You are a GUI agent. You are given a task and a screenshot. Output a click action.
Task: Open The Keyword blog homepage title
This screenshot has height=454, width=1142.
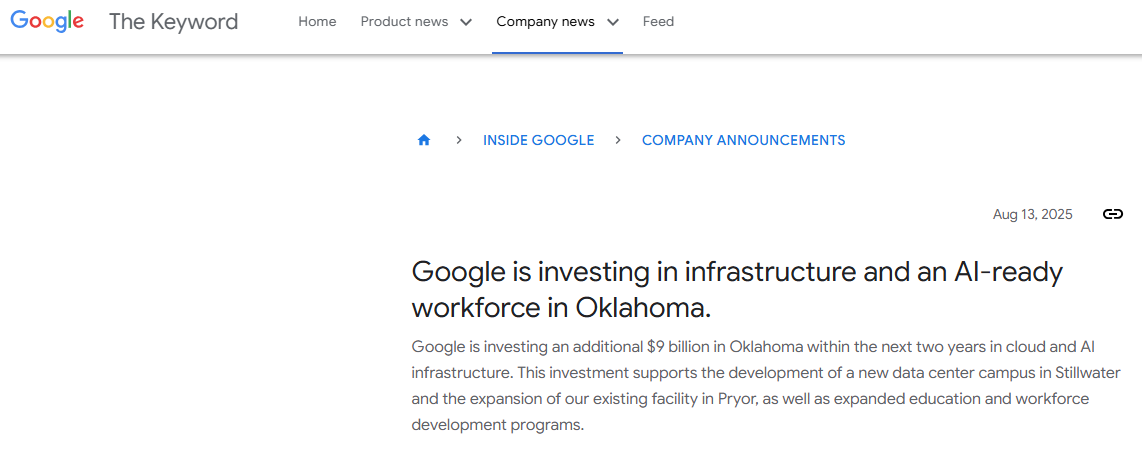173,21
